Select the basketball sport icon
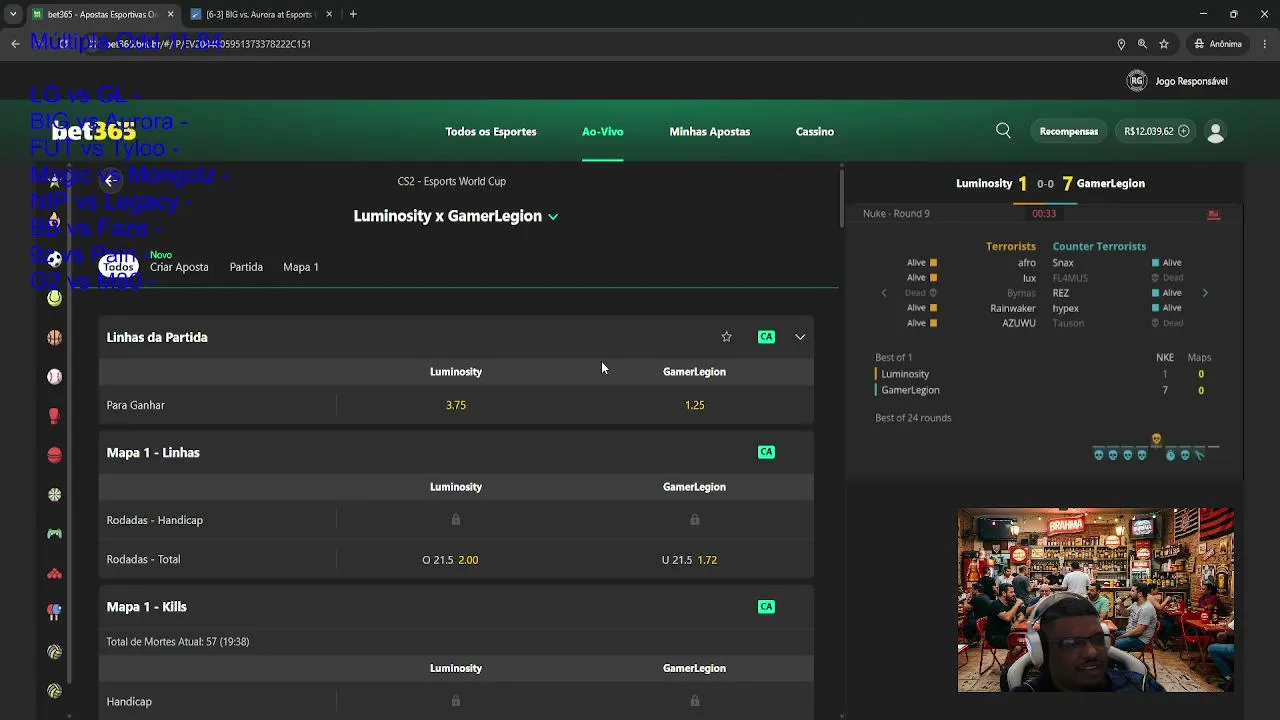Screen dimensions: 1280x720 point(54,337)
